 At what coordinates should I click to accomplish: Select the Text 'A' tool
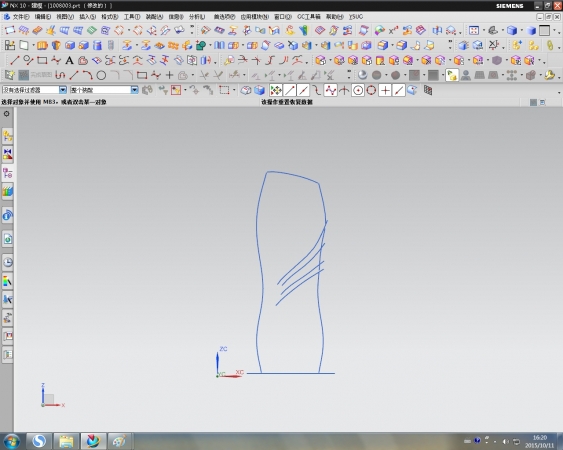coord(69,60)
